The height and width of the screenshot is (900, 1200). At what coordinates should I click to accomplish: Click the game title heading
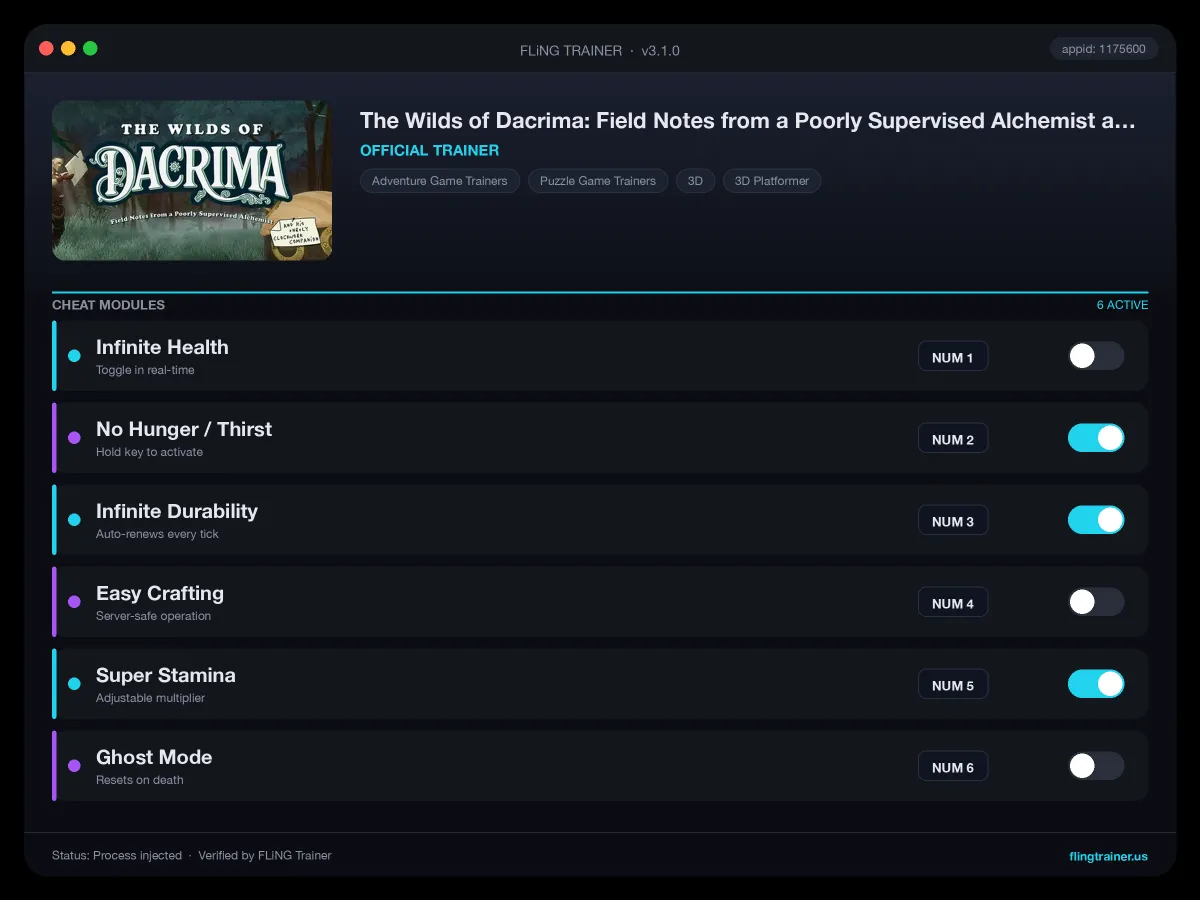[x=748, y=121]
